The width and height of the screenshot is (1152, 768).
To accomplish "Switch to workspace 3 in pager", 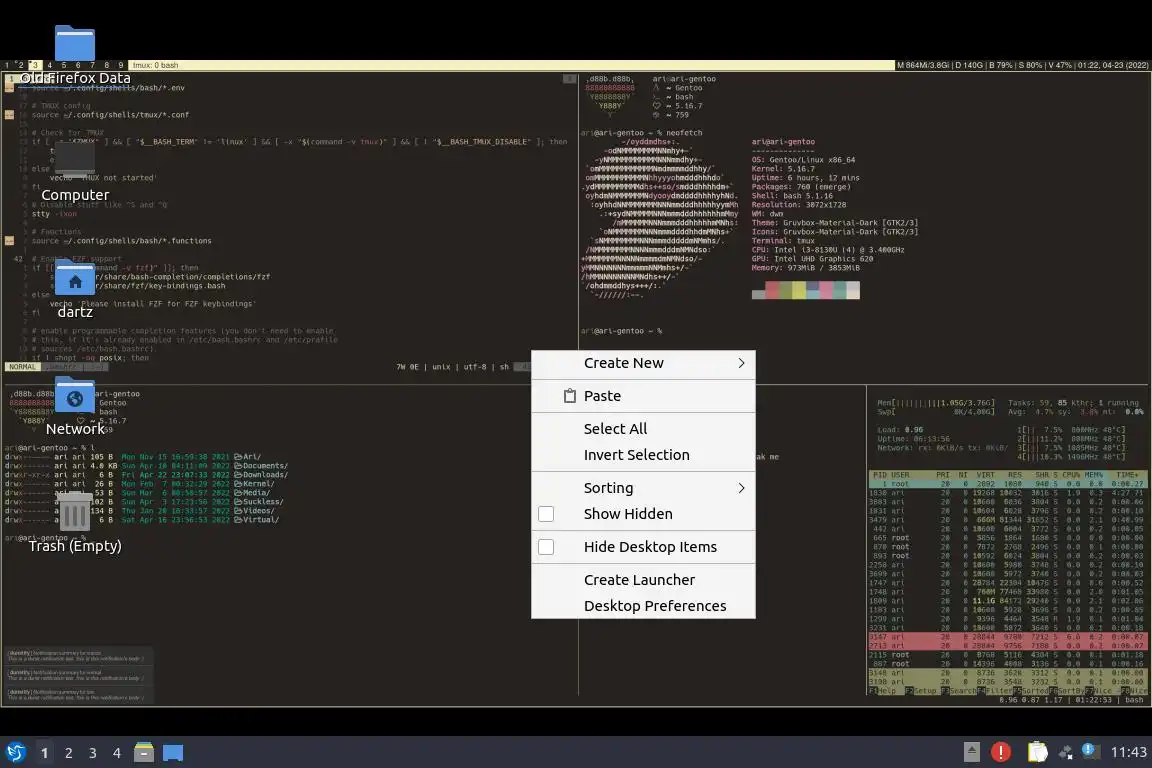I will tap(93, 753).
